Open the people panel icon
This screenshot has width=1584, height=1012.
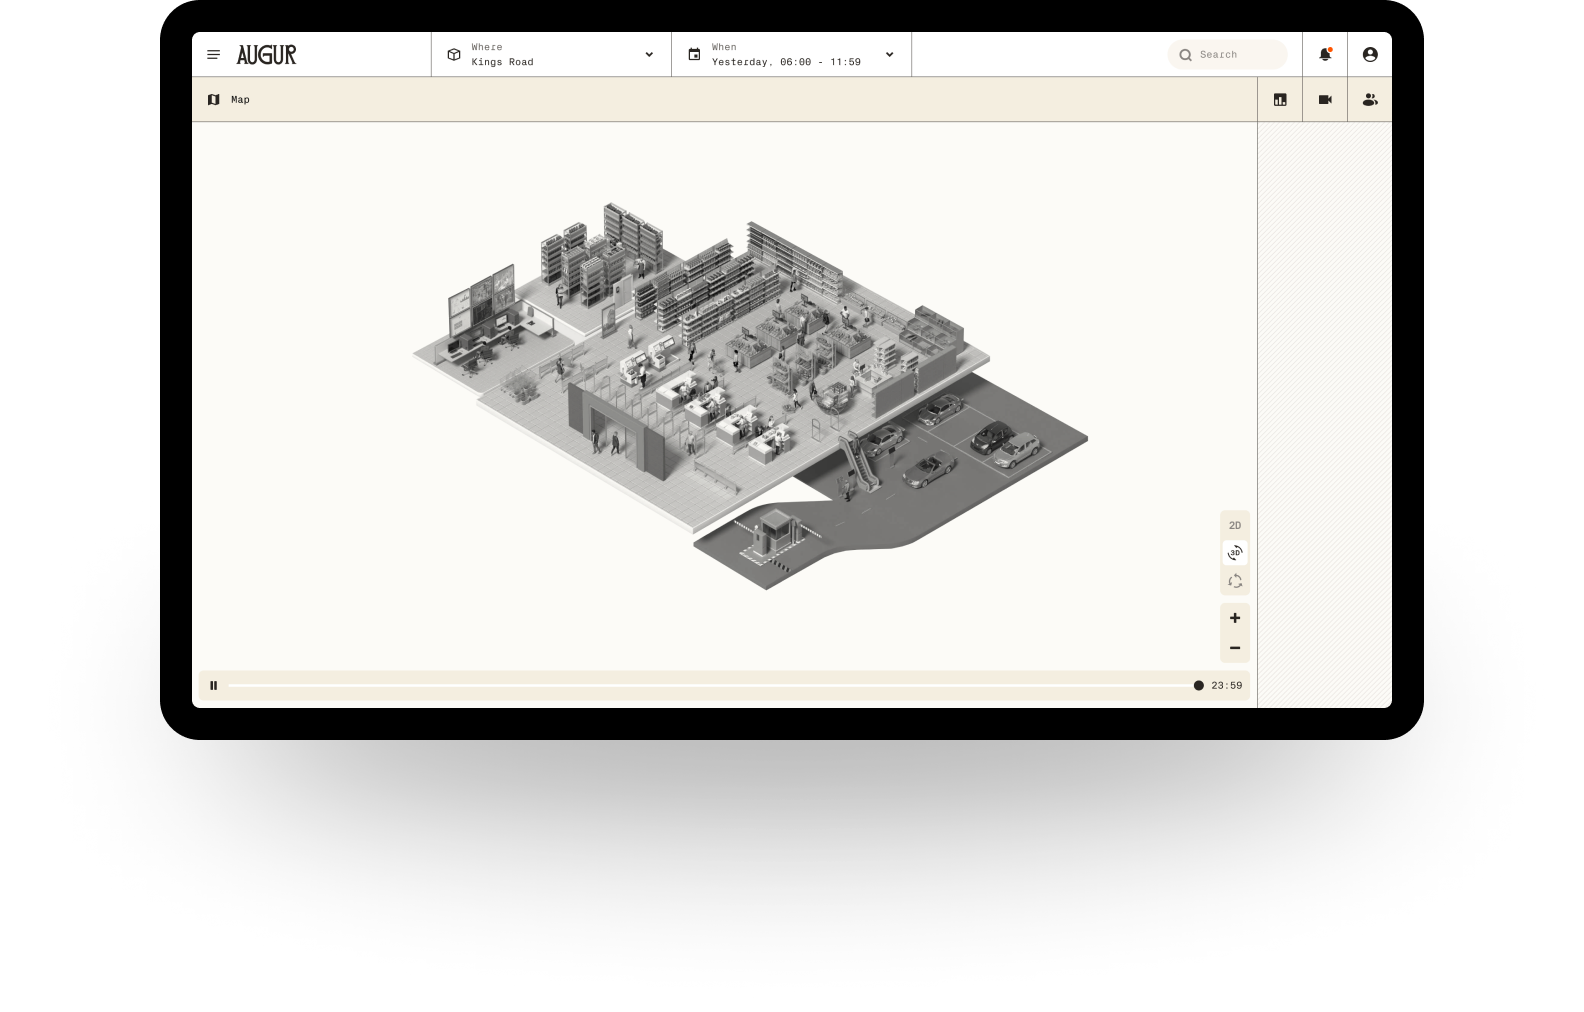[x=1370, y=100]
